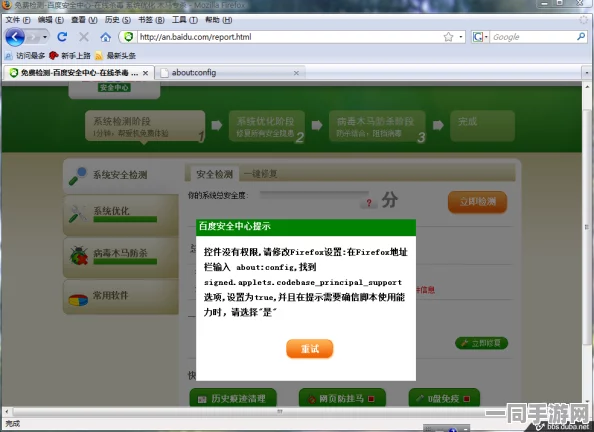Click the 立即修复 green button

[481, 343]
